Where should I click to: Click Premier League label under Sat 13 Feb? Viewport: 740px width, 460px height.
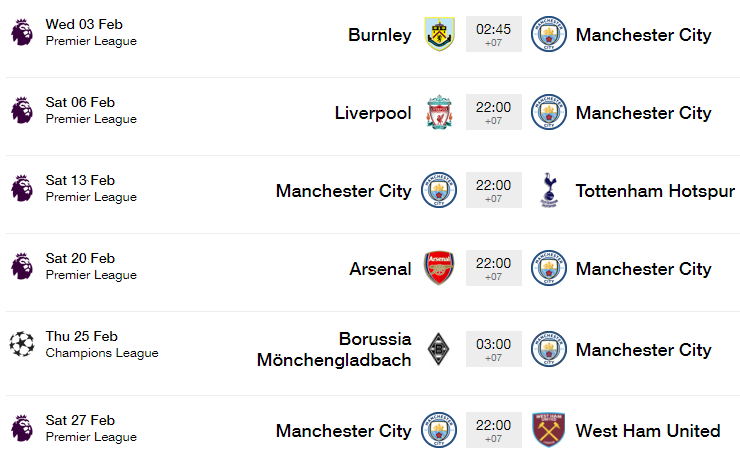point(91,197)
